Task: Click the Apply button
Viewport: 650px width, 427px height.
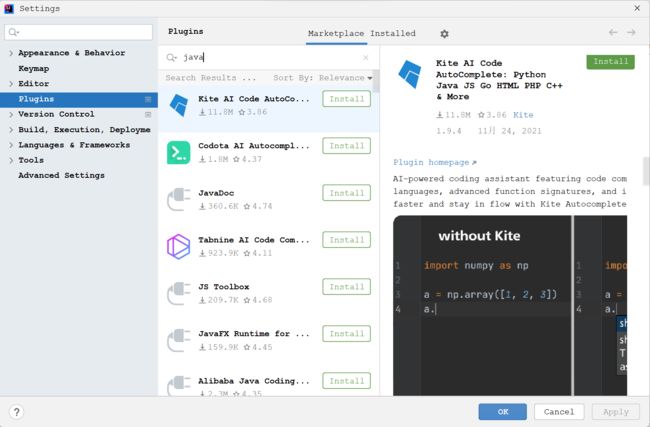Action: point(616,412)
